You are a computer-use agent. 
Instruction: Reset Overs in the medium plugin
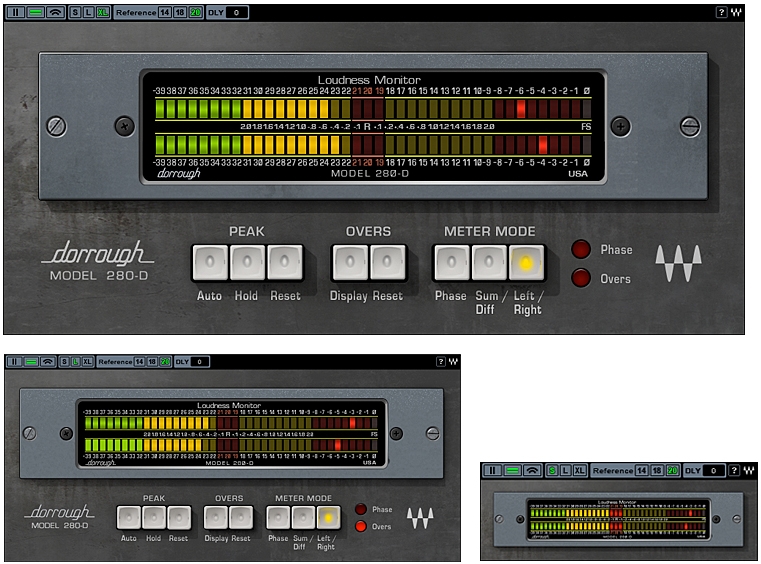coord(241,518)
